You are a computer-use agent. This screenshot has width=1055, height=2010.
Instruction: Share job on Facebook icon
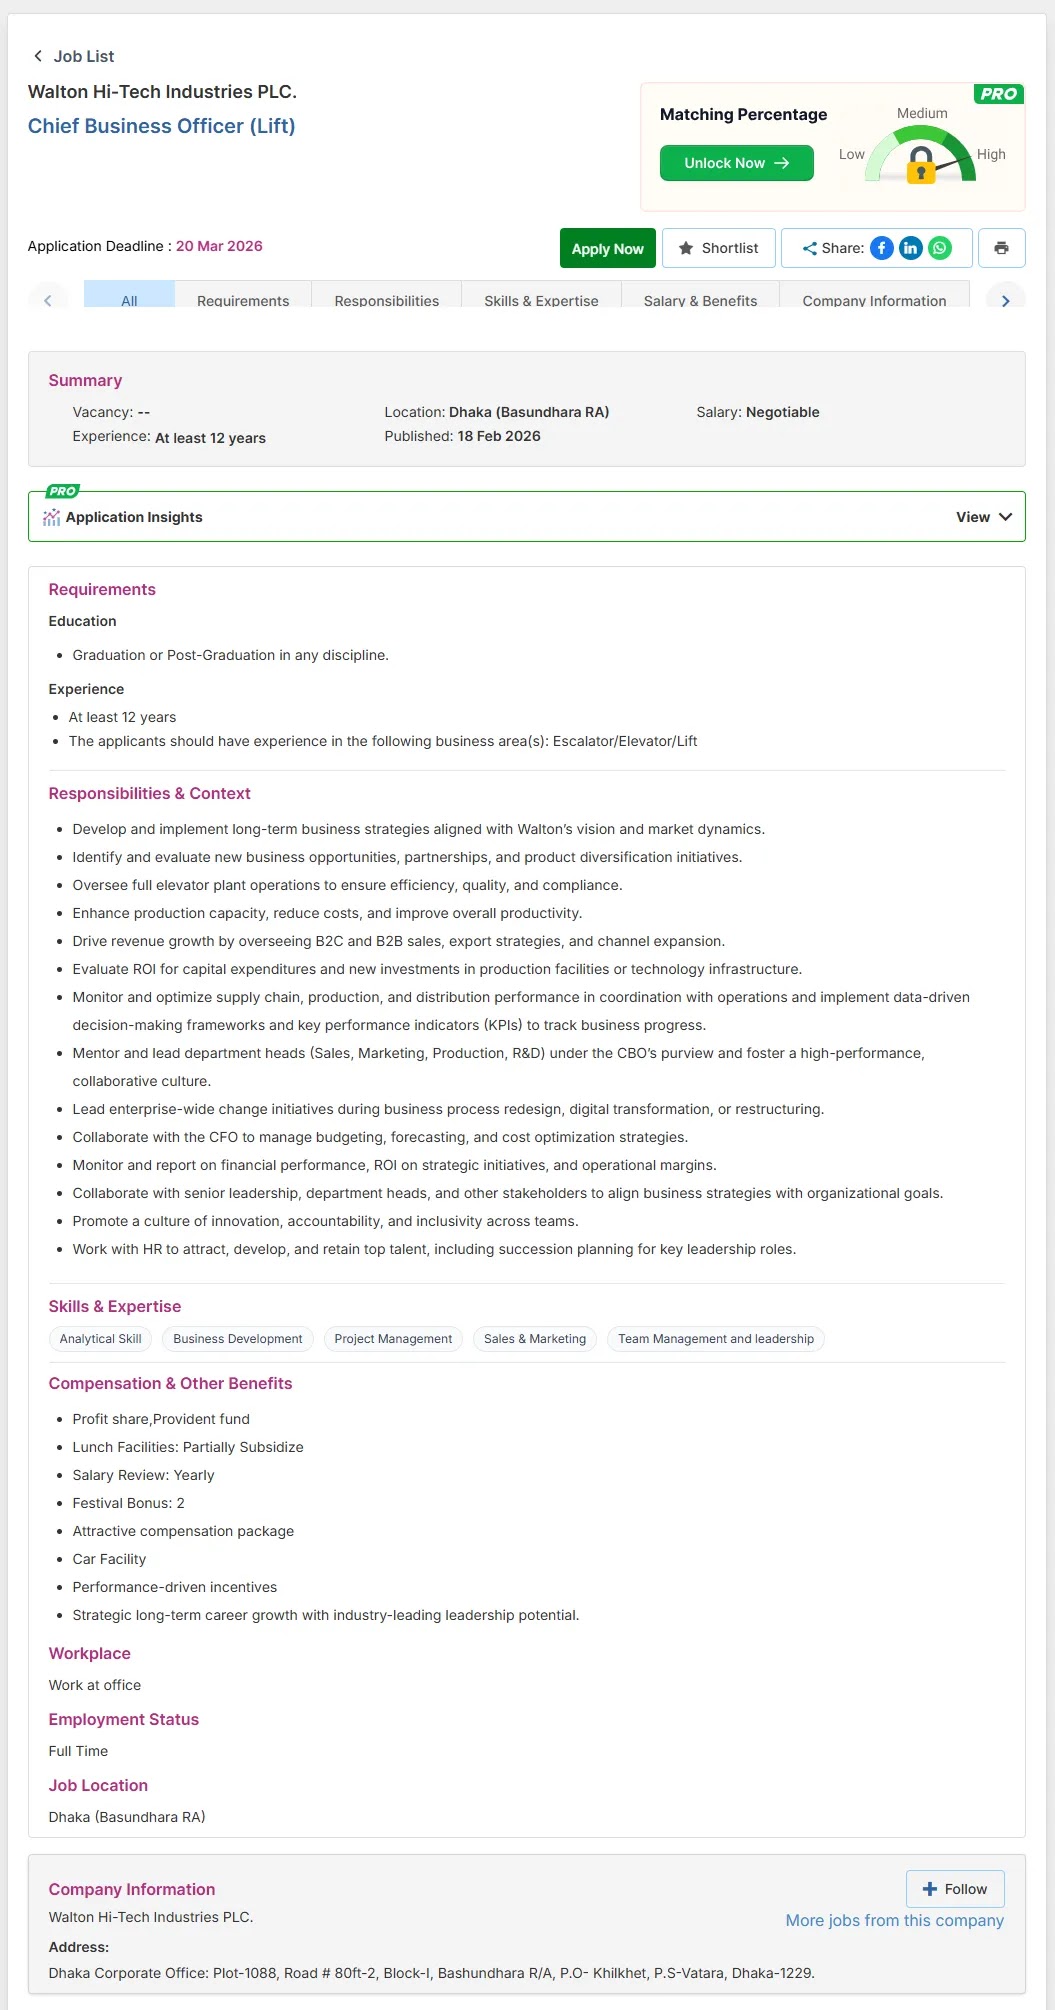(x=881, y=248)
